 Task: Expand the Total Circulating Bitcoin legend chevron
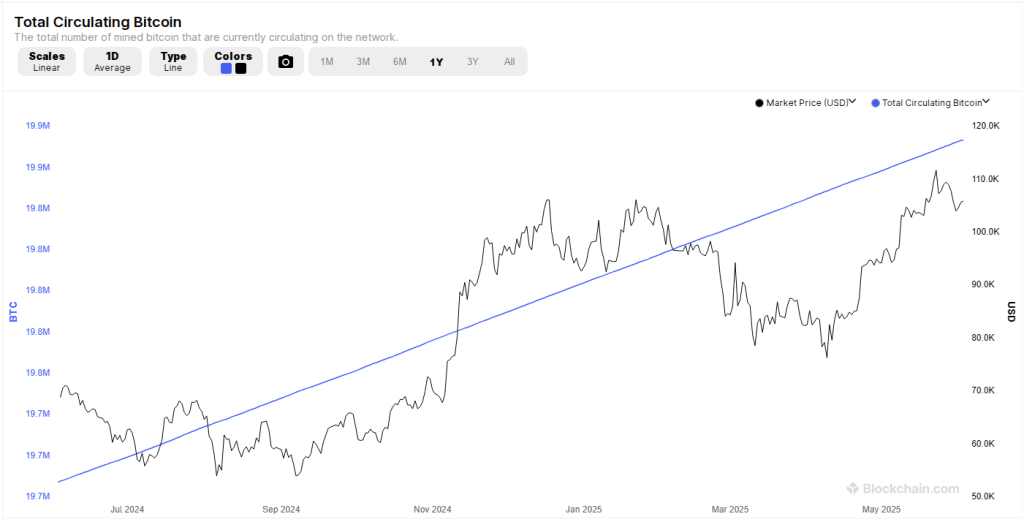(x=986, y=102)
